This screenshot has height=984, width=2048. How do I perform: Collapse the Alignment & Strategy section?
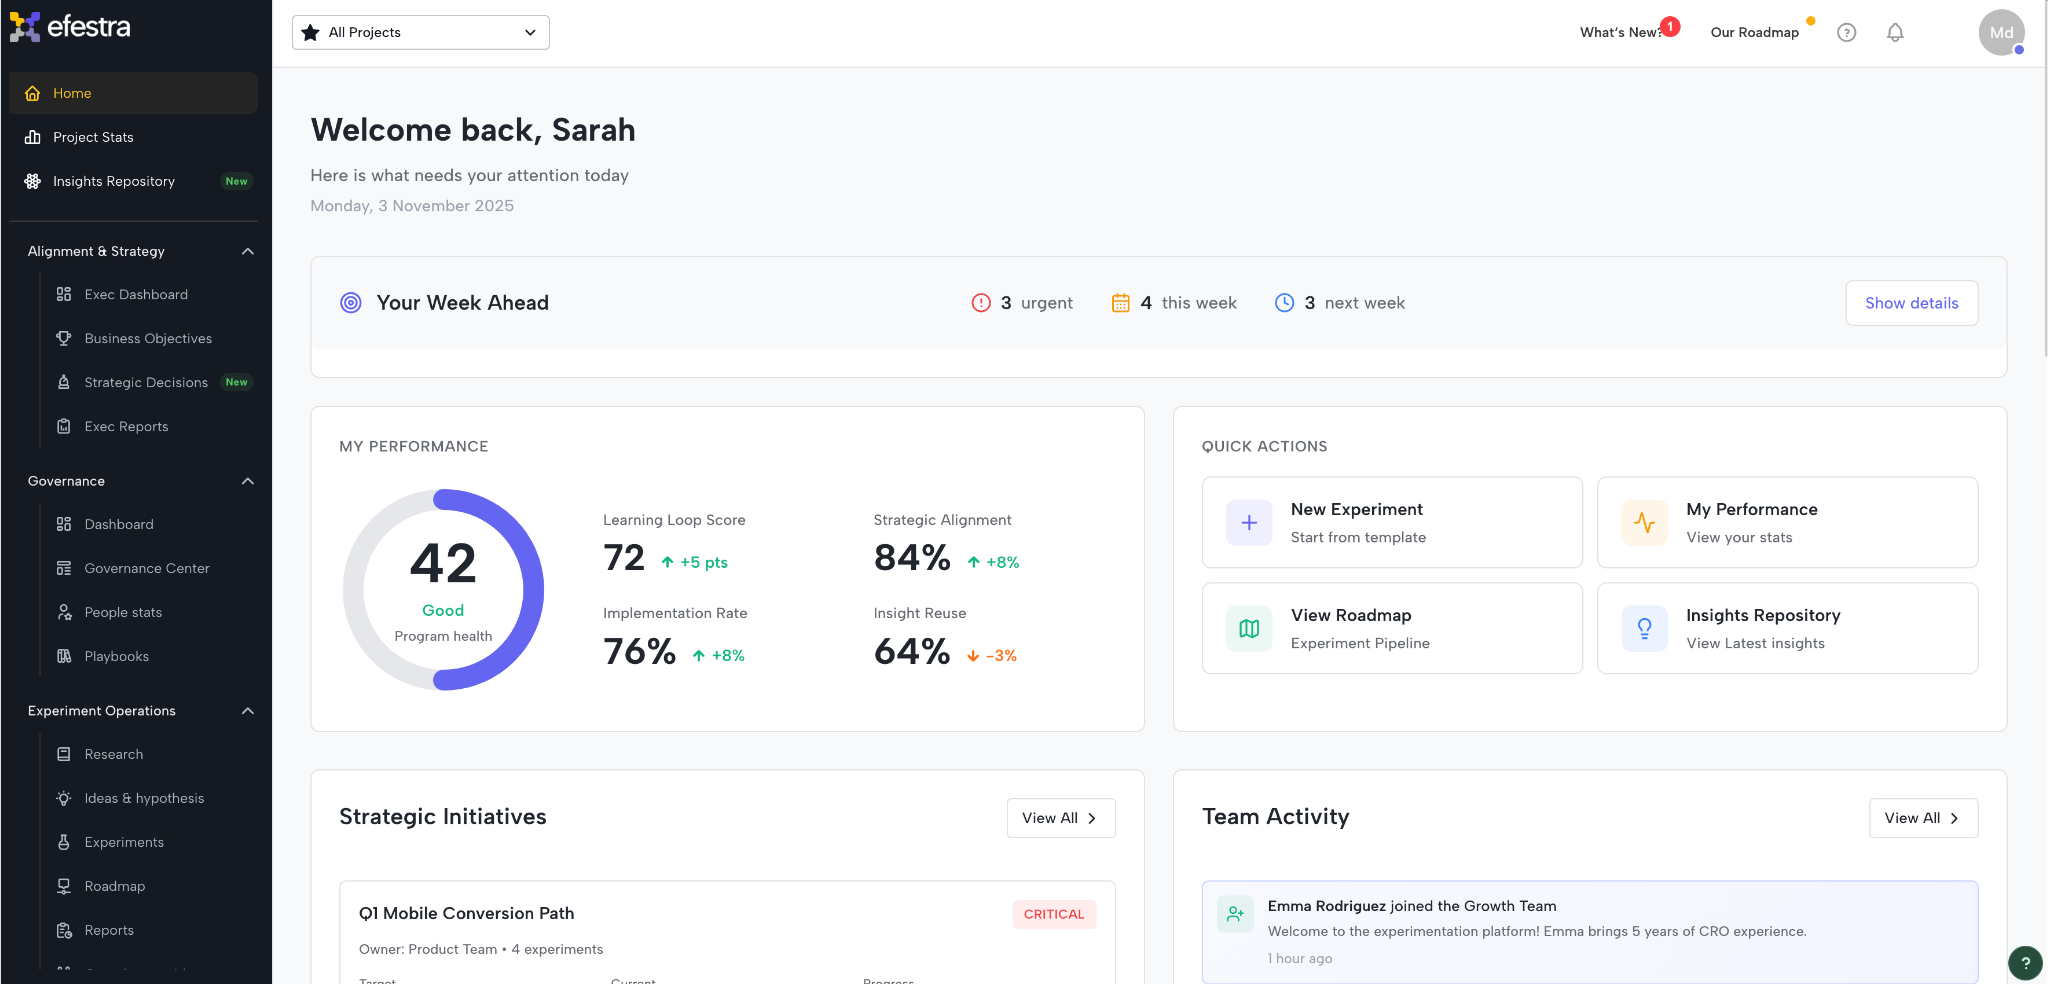[x=248, y=252]
